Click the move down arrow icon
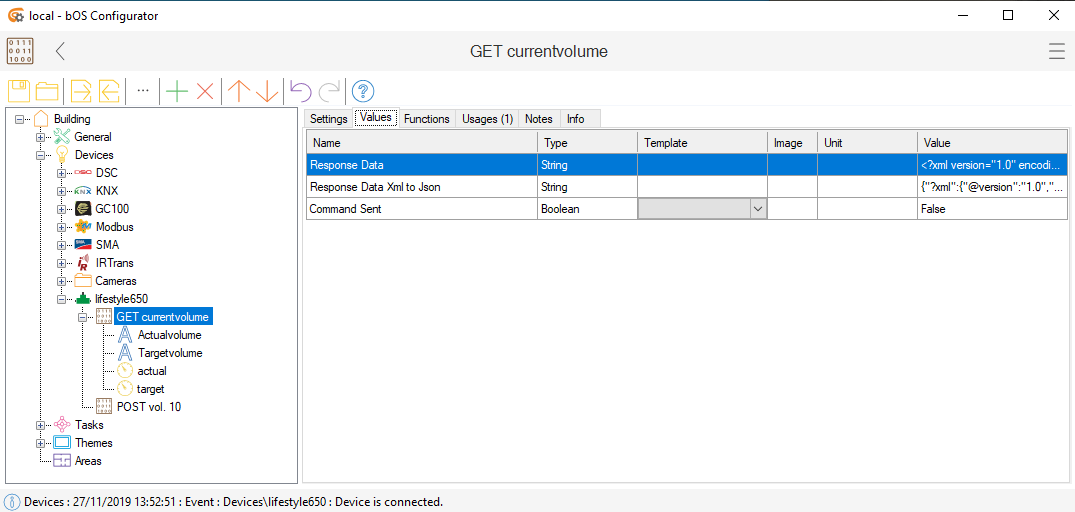The width and height of the screenshot is (1075, 512). (267, 91)
